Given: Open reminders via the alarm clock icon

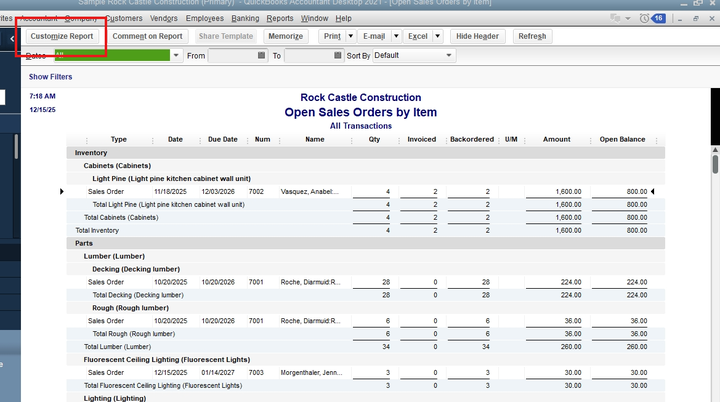Looking at the screenshot, I should click(x=644, y=18).
